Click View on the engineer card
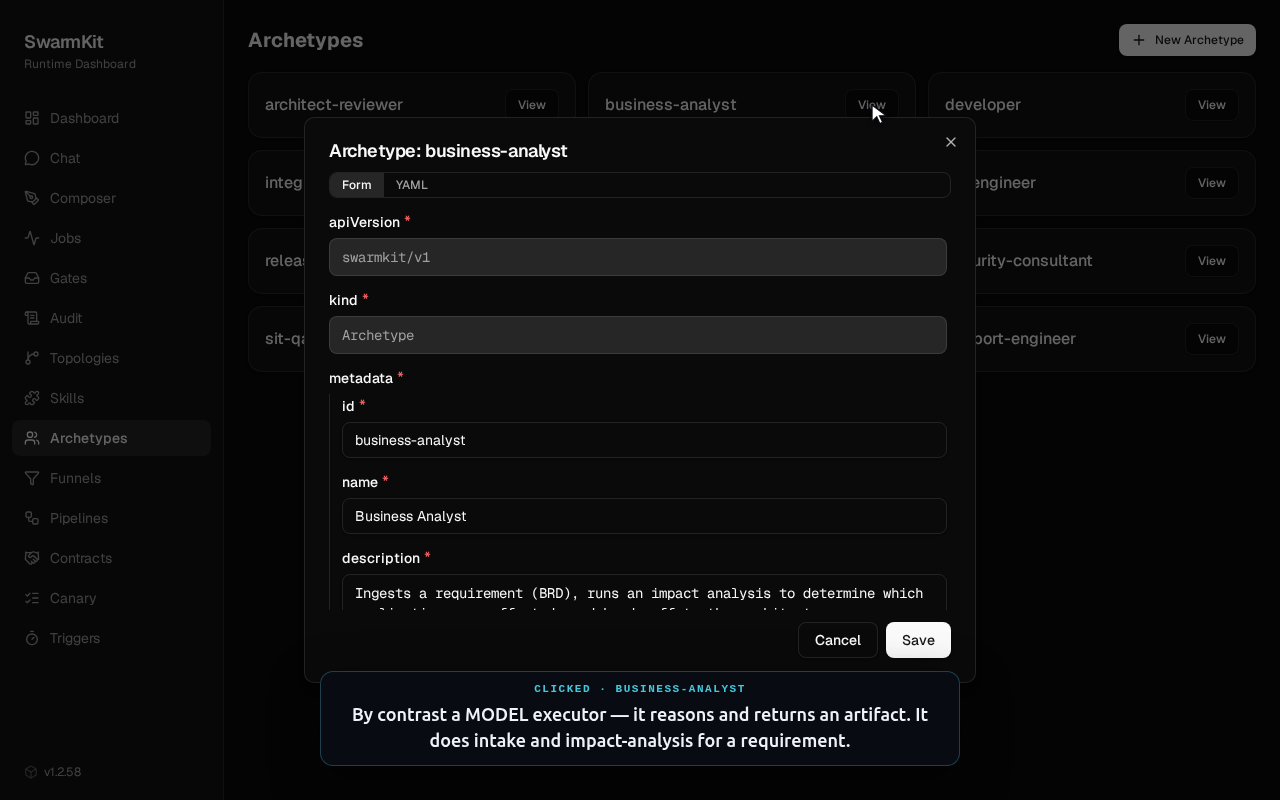This screenshot has width=1280, height=800. point(1211,183)
